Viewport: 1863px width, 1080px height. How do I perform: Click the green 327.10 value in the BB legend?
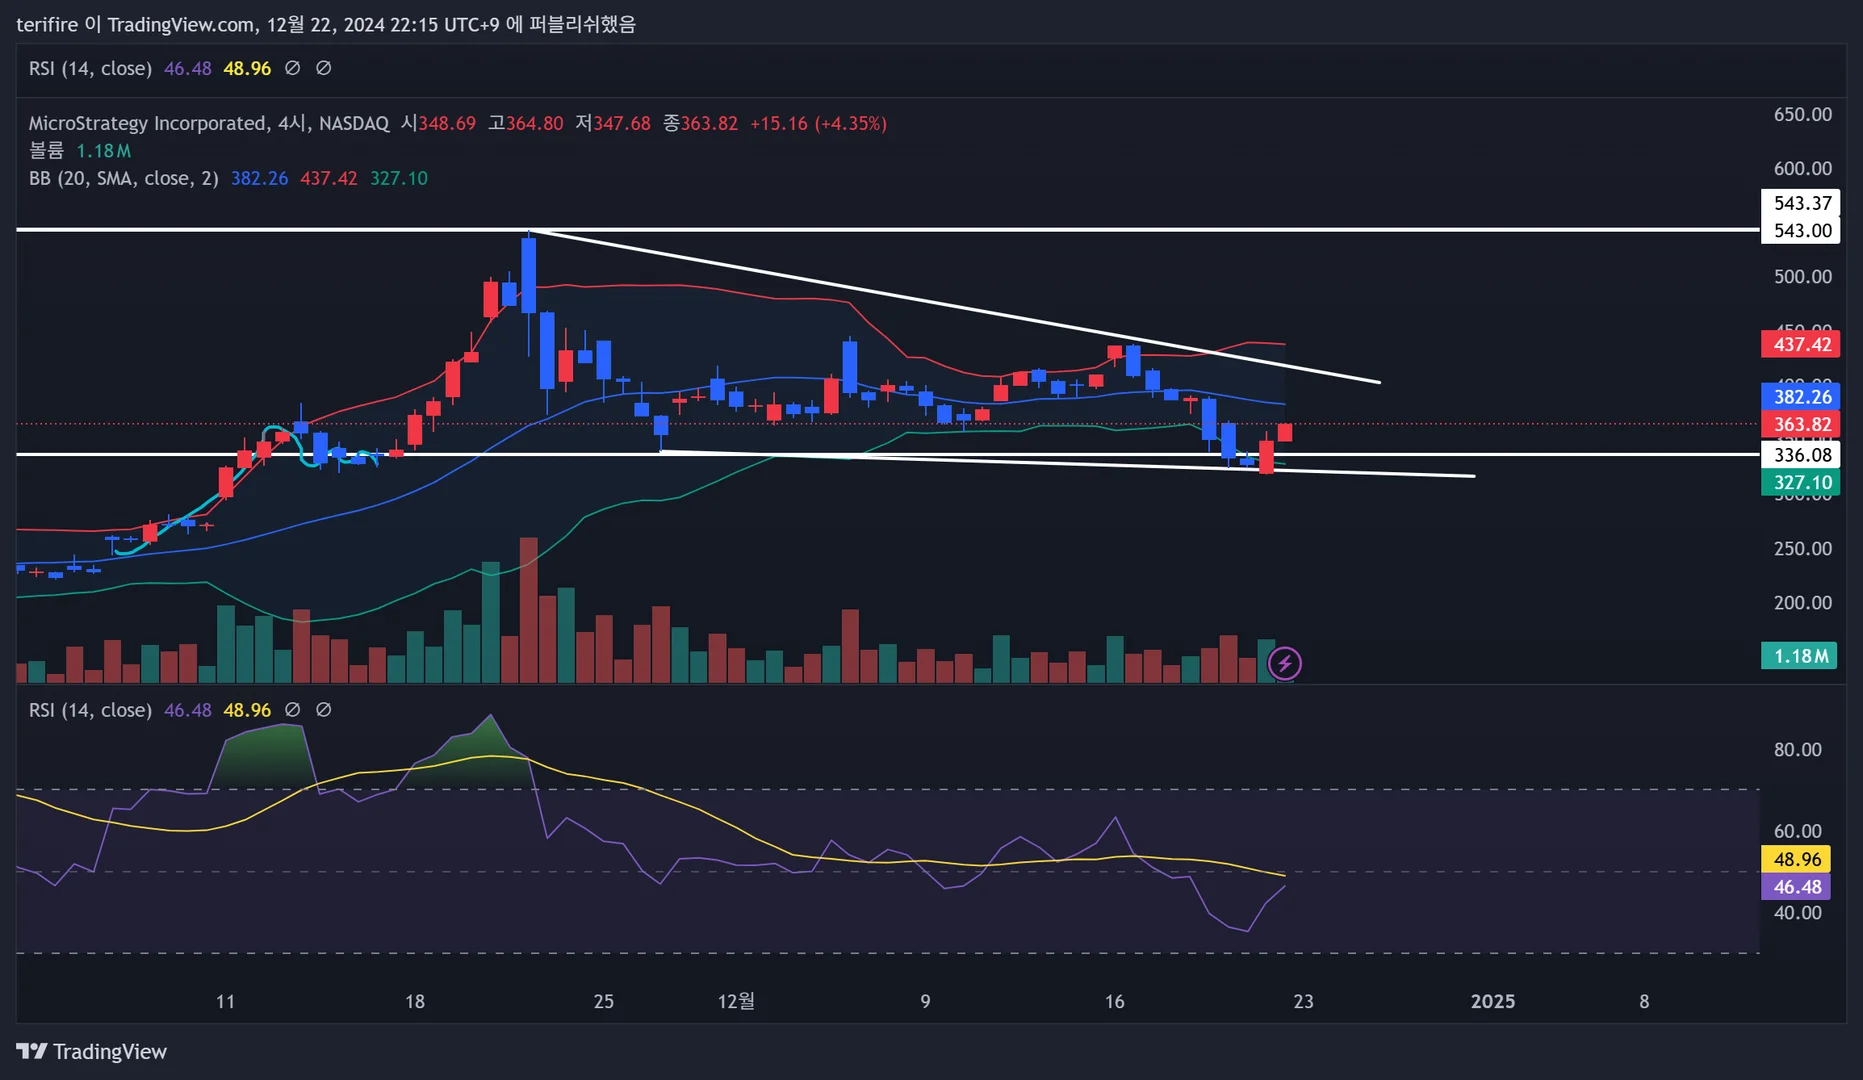click(x=399, y=178)
